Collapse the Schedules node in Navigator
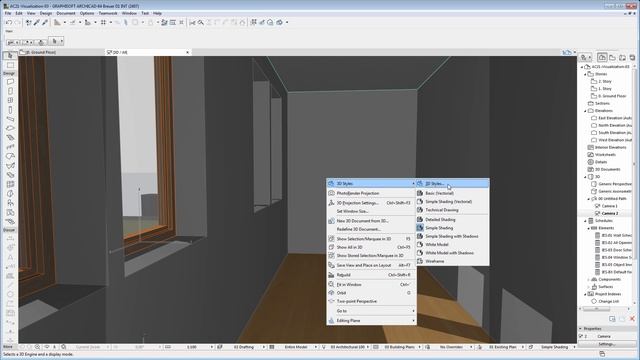This screenshot has width=640, height=360. click(585, 221)
